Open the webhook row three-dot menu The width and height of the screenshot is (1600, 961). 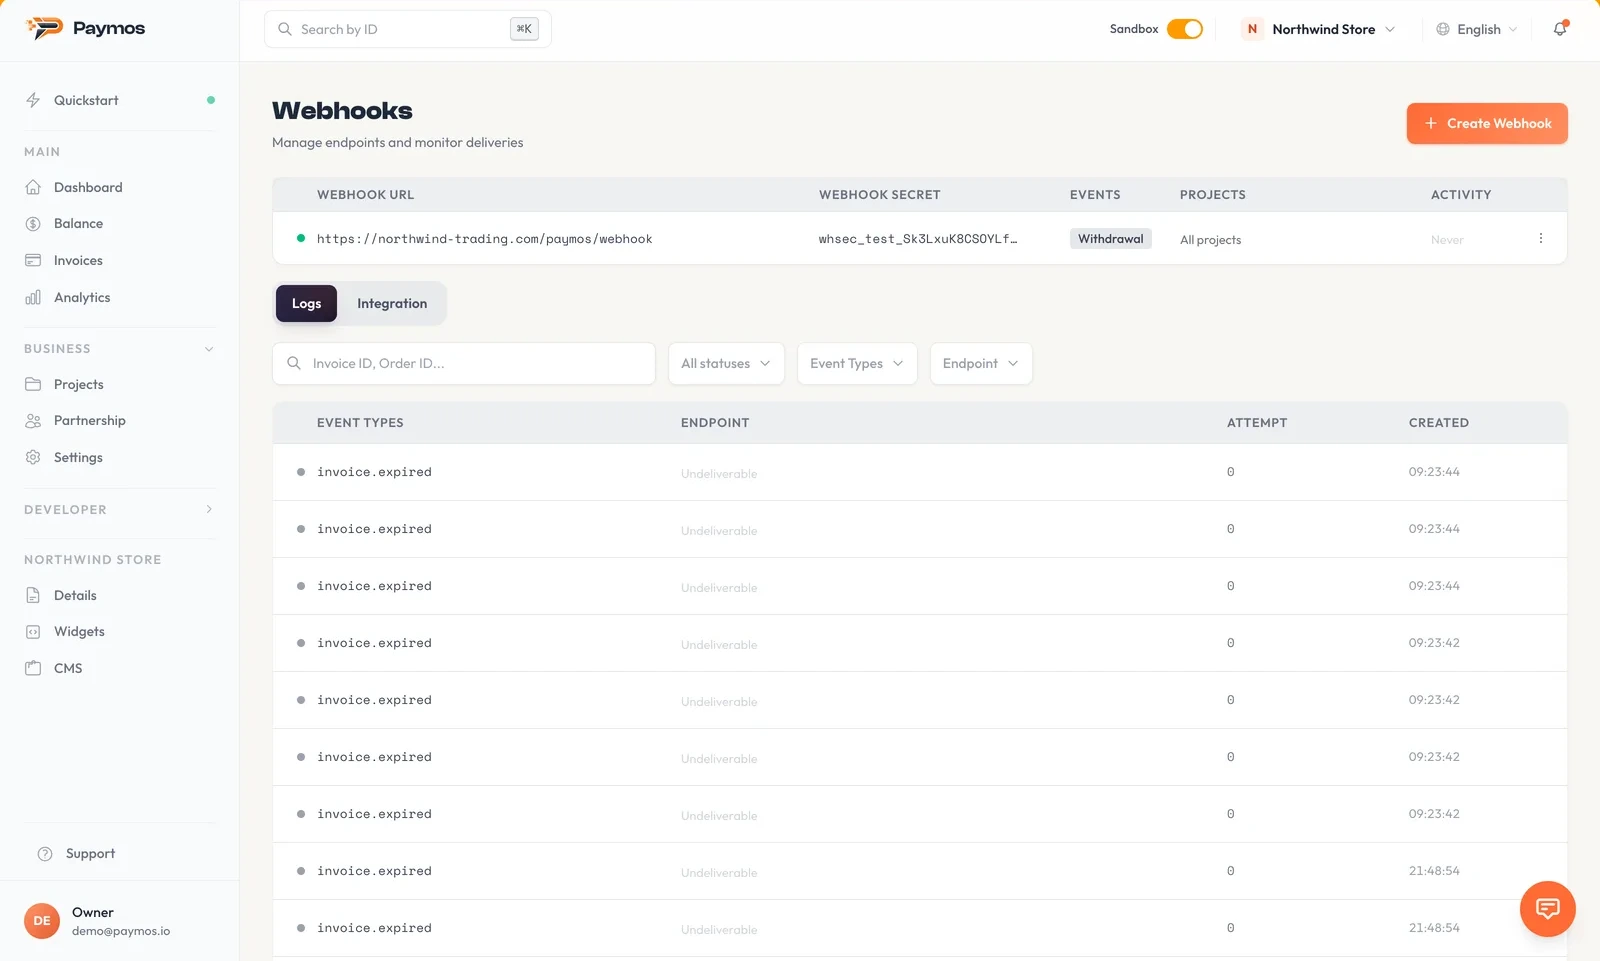[1541, 238]
